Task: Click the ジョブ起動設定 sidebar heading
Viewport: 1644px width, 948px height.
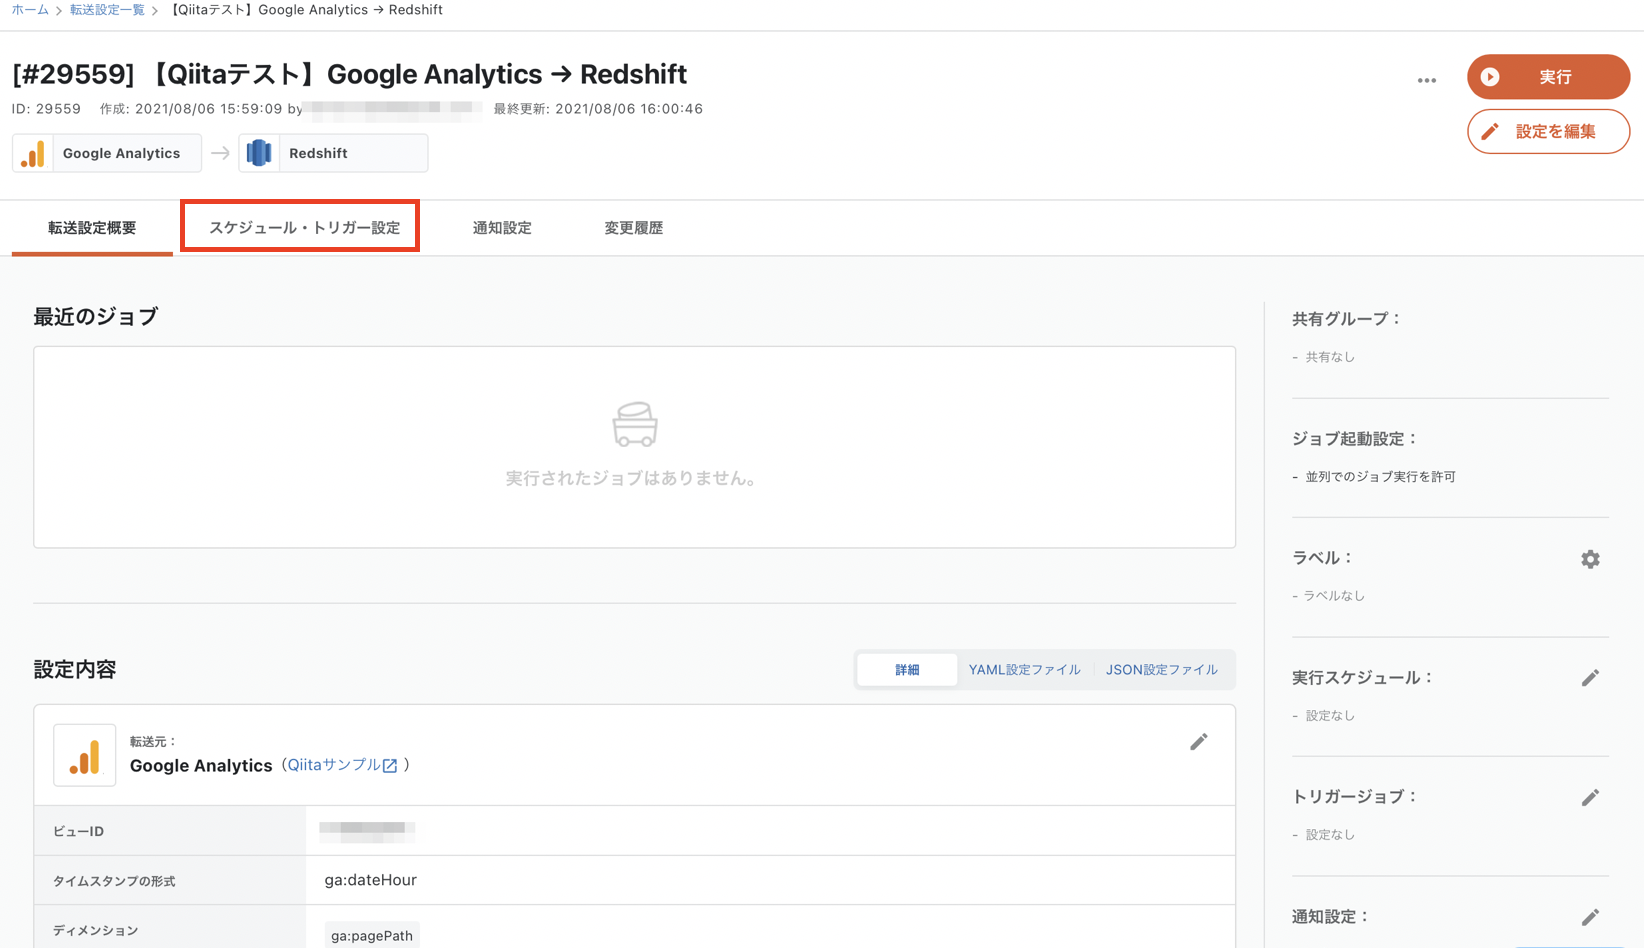Action: pyautogui.click(x=1355, y=439)
